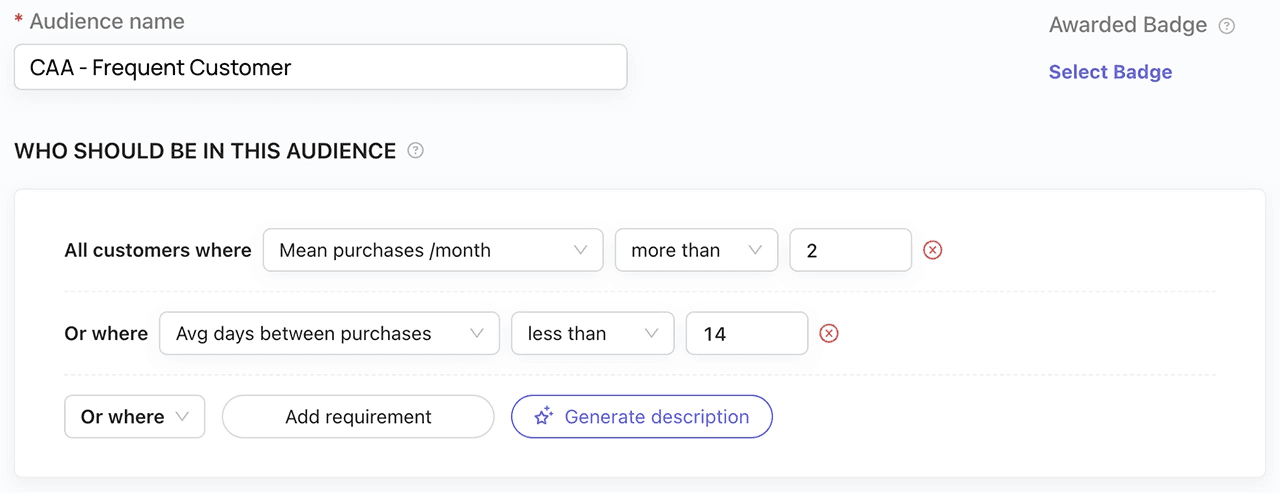The image size is (1280, 493).
Task: Click the Add requirement button
Action: (x=358, y=417)
